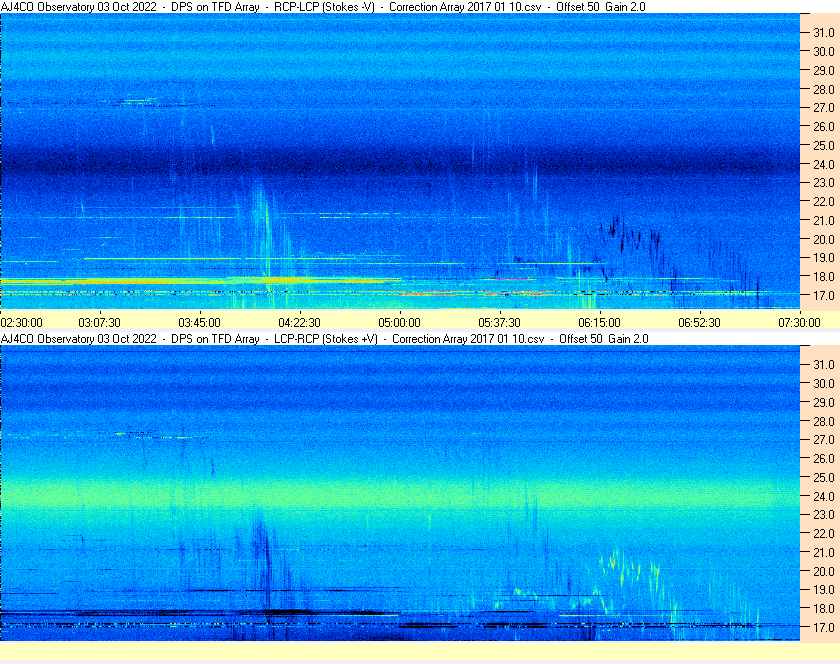Select the 06:15:00 time axis label

pyautogui.click(x=599, y=323)
